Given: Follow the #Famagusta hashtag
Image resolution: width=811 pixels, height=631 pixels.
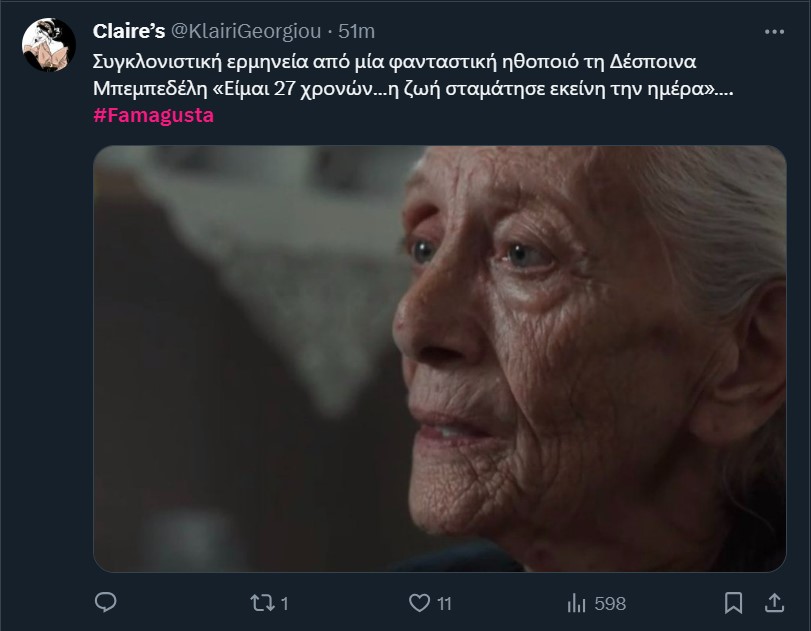Looking at the screenshot, I should [x=154, y=115].
